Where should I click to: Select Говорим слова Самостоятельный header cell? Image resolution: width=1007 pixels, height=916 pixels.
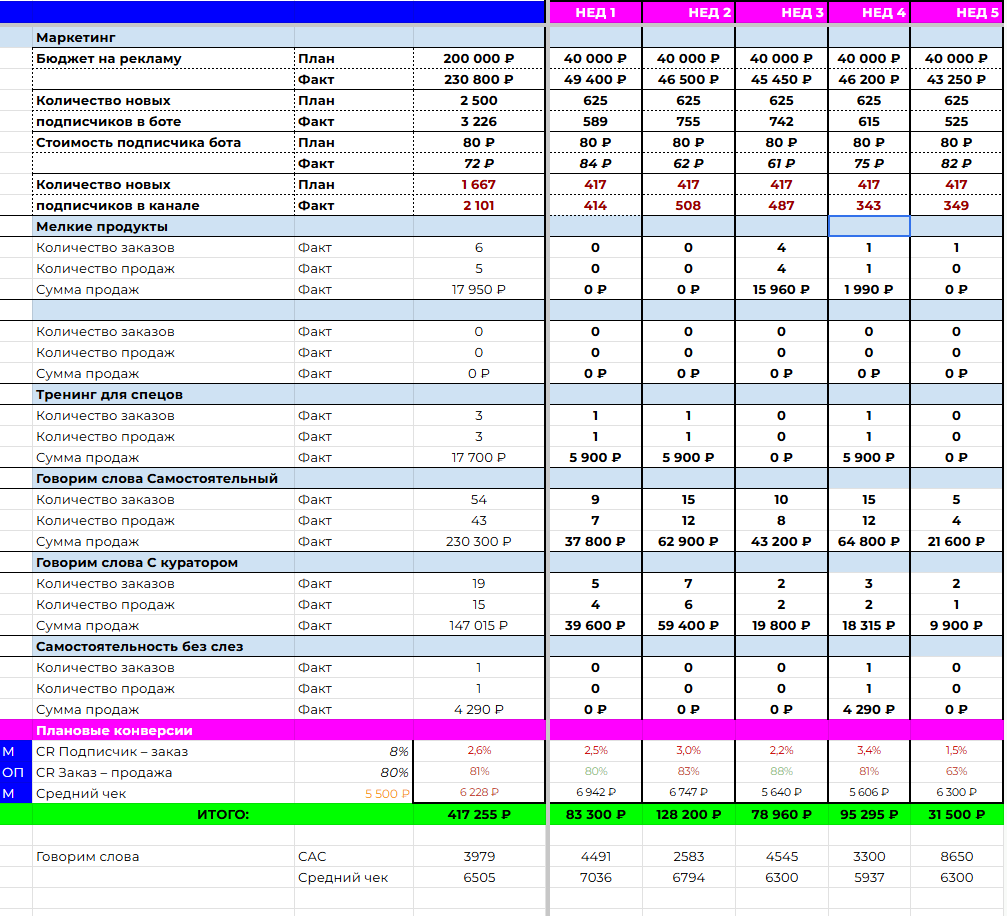point(163,479)
